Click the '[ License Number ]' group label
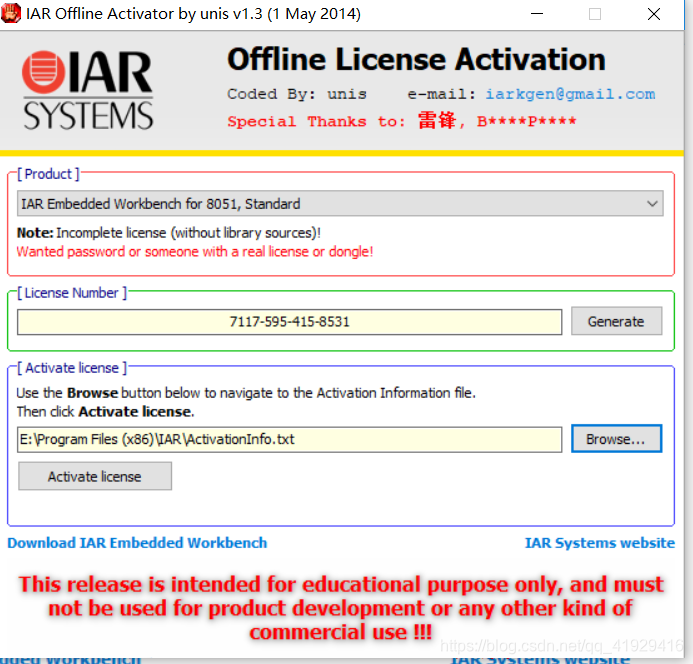 (x=72, y=293)
